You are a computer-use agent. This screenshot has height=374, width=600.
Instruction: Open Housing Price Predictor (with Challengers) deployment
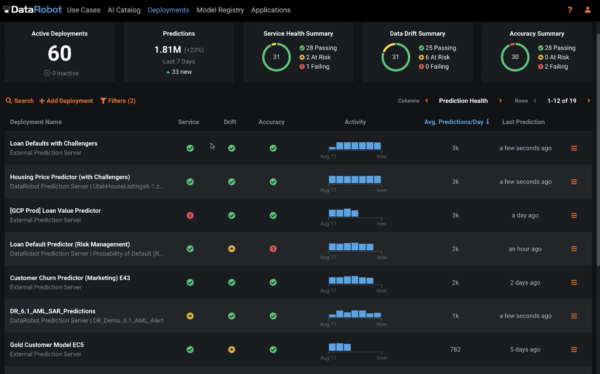coord(70,177)
